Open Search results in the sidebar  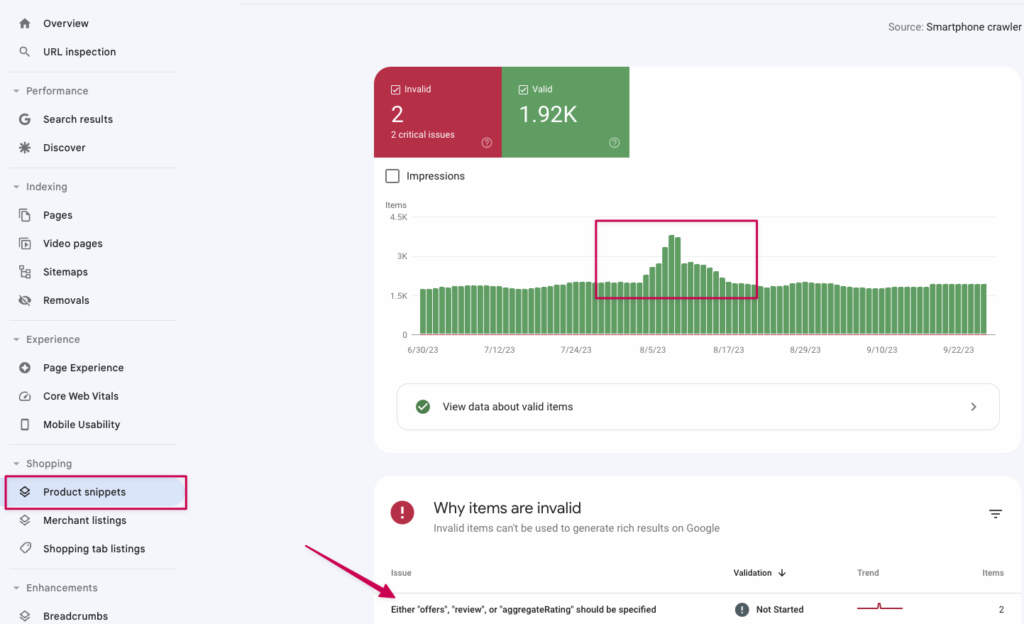[x=77, y=118]
